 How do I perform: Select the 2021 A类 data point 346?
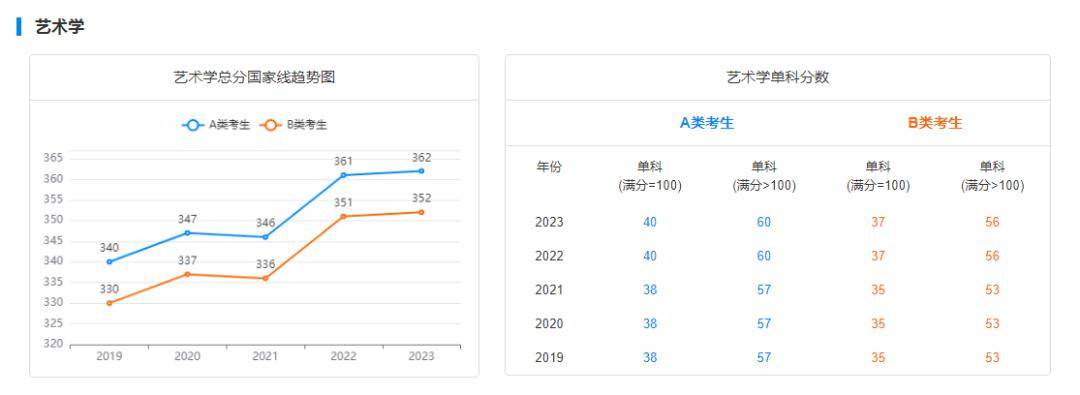click(x=265, y=237)
